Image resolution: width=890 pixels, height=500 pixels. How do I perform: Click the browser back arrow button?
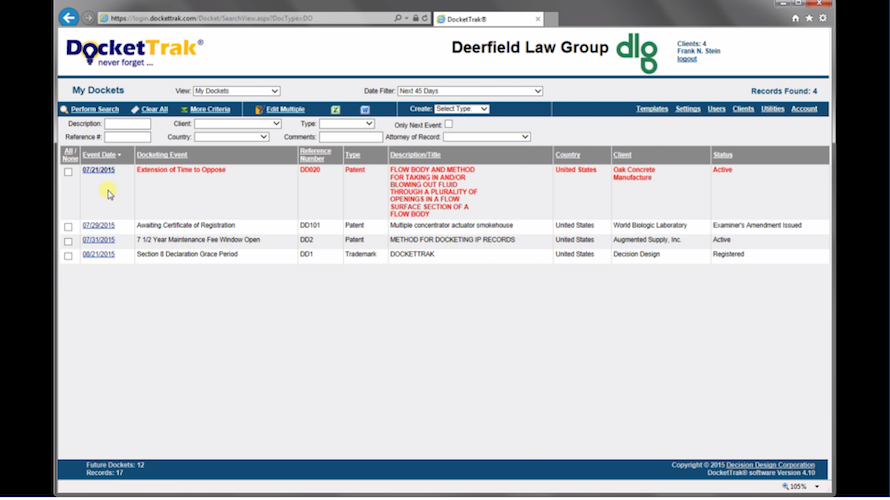[x=69, y=18]
